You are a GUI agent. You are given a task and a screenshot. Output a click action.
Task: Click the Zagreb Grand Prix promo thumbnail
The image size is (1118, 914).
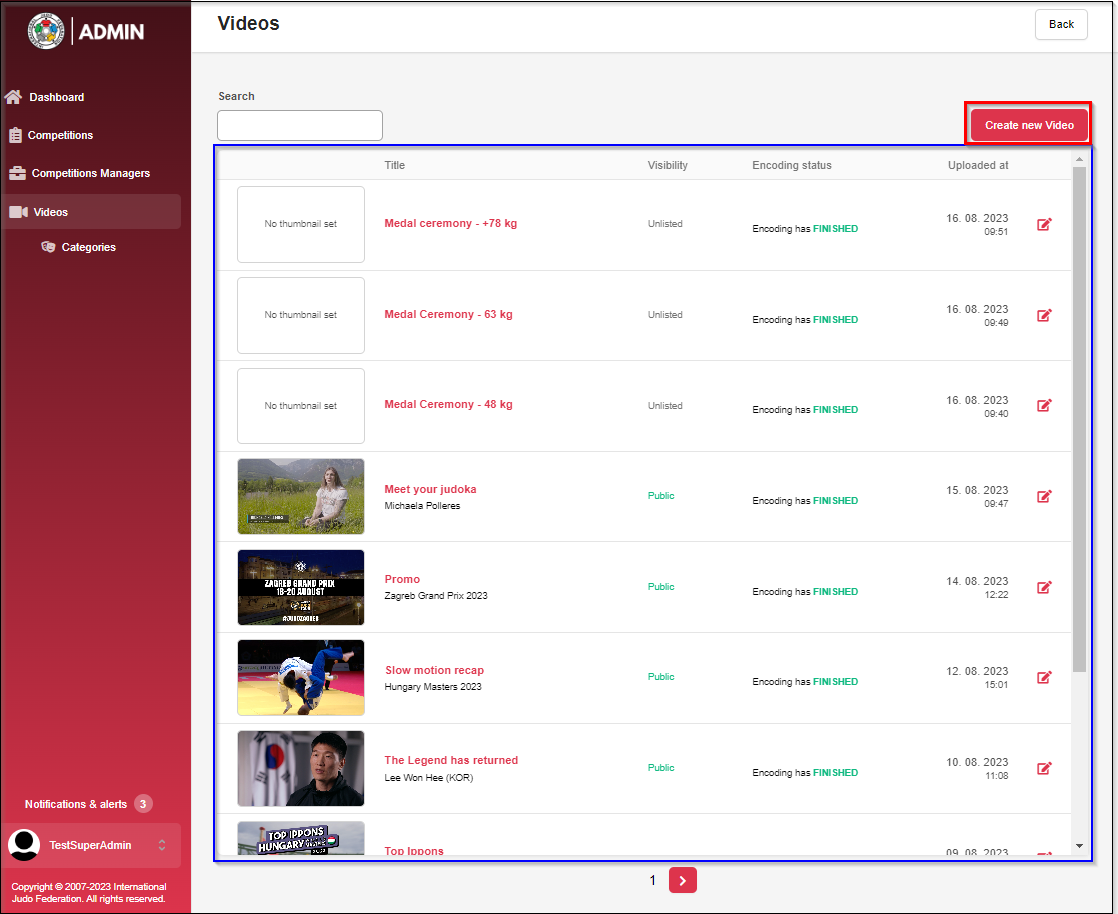pos(301,587)
